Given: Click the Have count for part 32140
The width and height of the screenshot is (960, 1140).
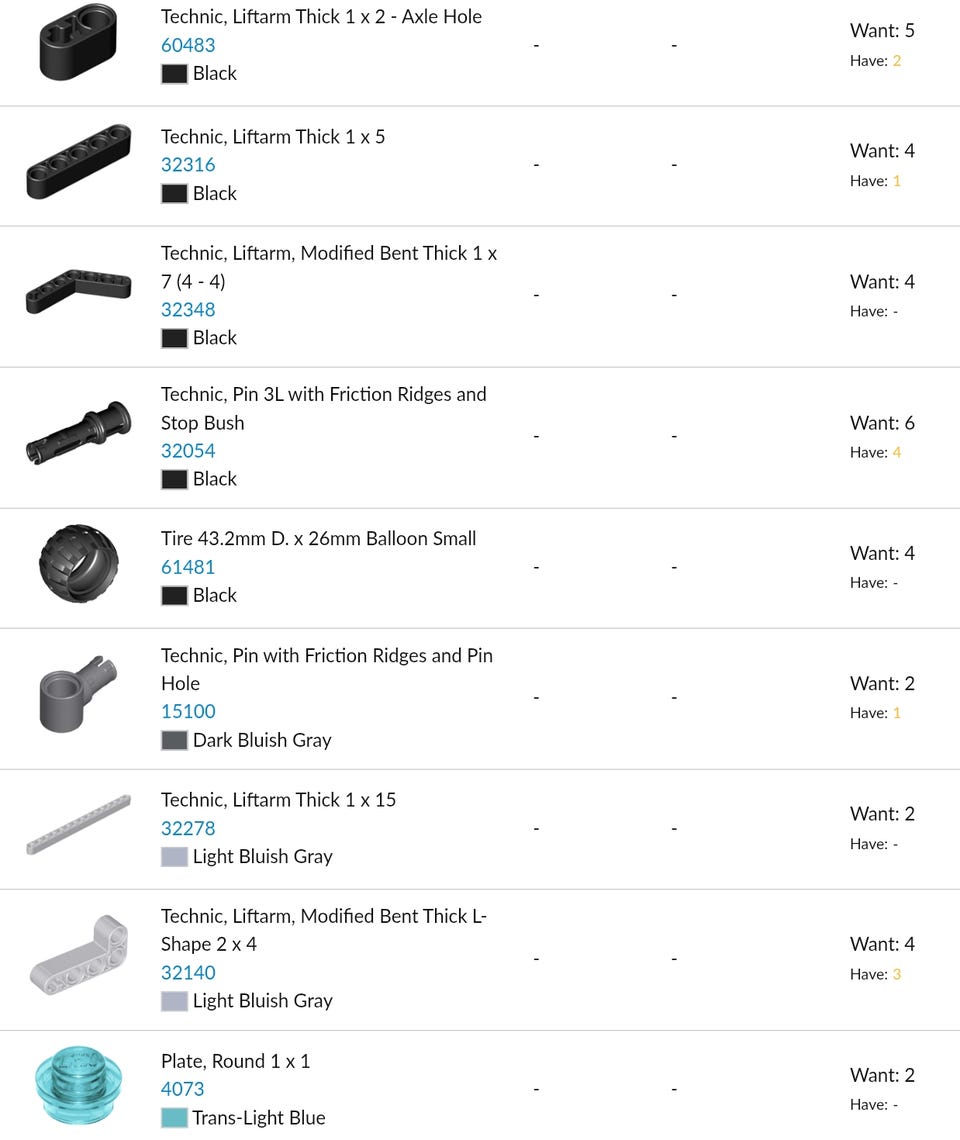Looking at the screenshot, I should (x=896, y=974).
